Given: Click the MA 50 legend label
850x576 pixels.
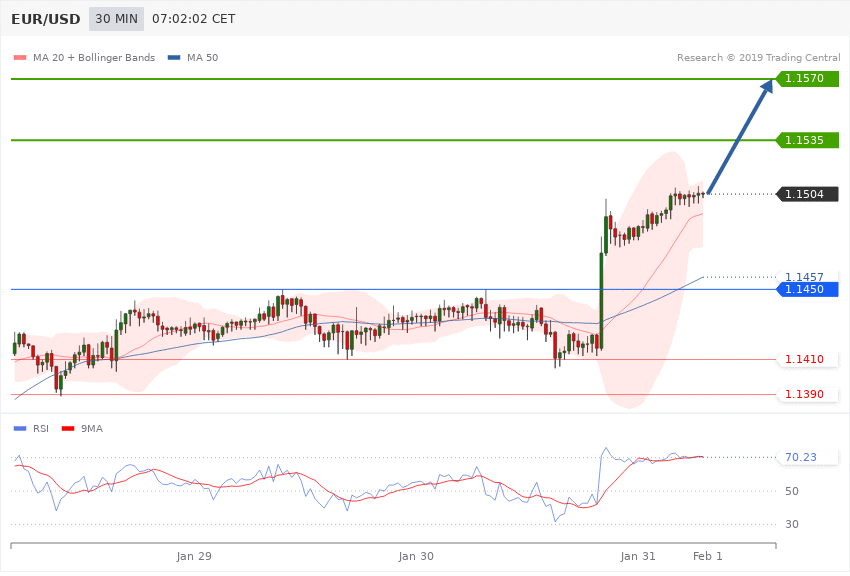Looking at the screenshot, I should tap(202, 57).
